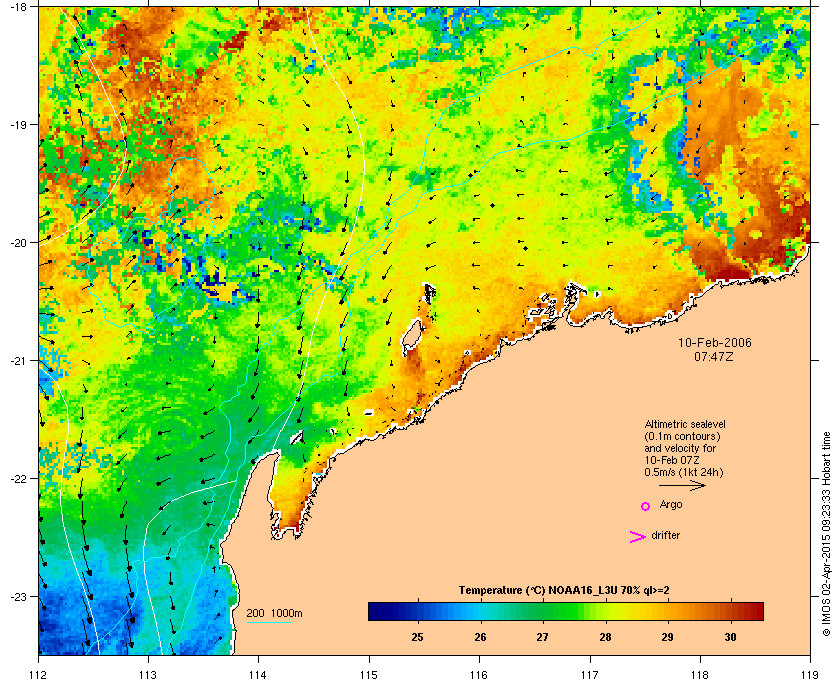Screen dimensions: 840x680
Task: Click the 28 tick label on colorbar
Action: tap(605, 637)
